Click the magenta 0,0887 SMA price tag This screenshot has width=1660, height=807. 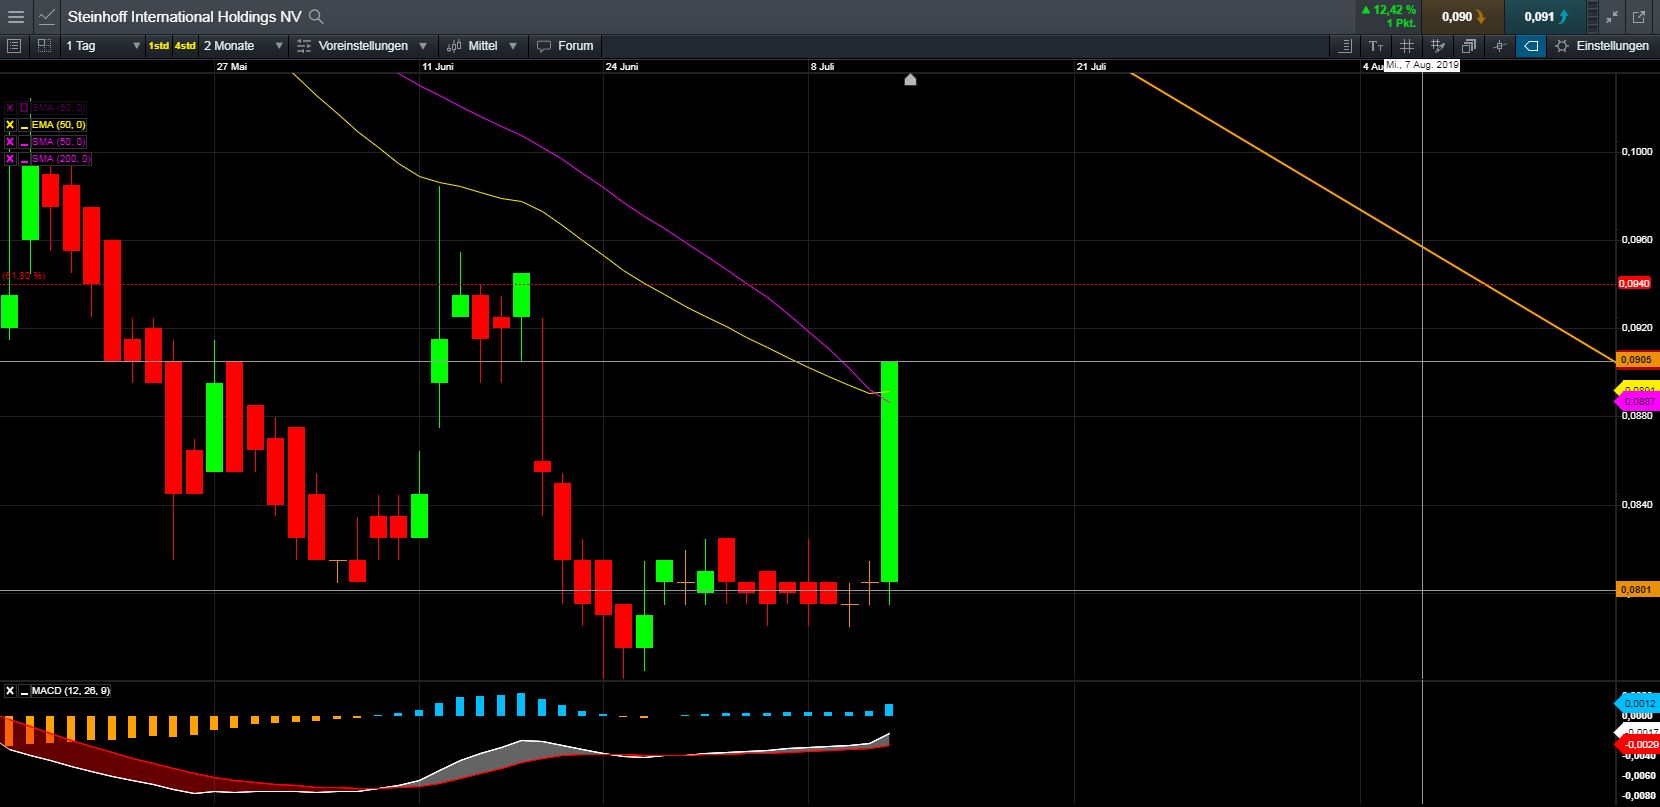pyautogui.click(x=1638, y=401)
